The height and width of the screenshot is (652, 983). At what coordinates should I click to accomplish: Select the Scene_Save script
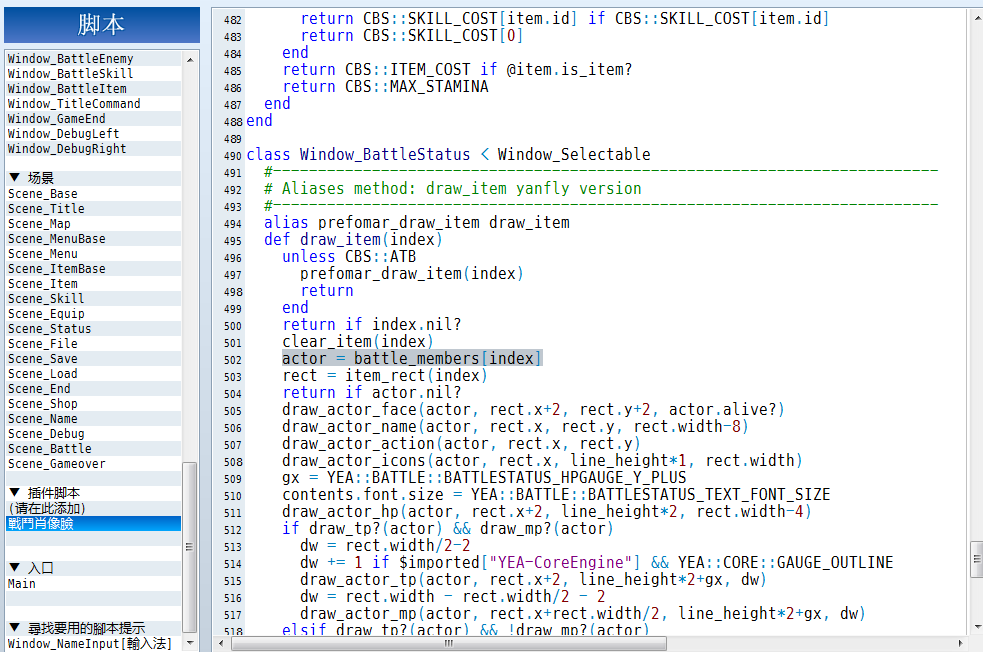pyautogui.click(x=94, y=359)
